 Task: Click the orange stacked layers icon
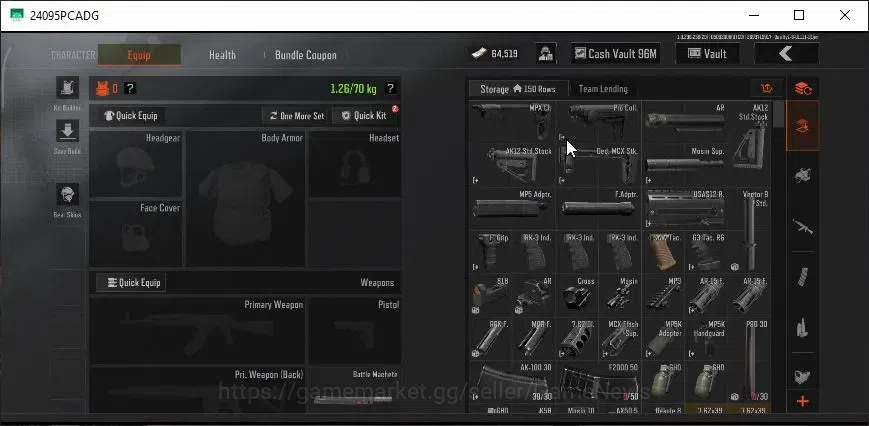(x=802, y=89)
